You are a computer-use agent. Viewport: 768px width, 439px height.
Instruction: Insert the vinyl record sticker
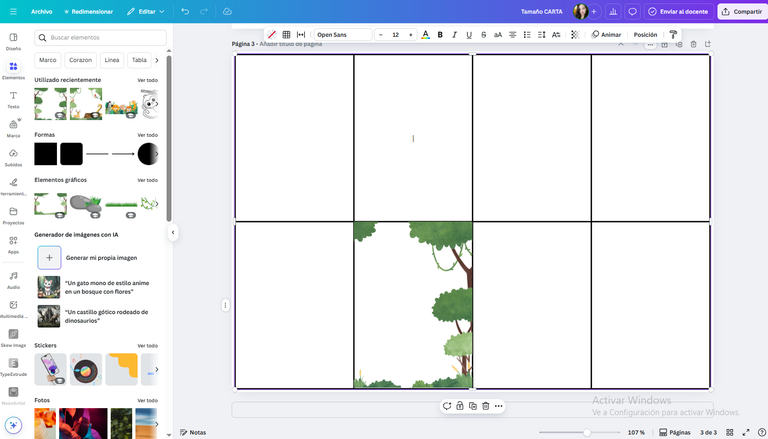86,369
